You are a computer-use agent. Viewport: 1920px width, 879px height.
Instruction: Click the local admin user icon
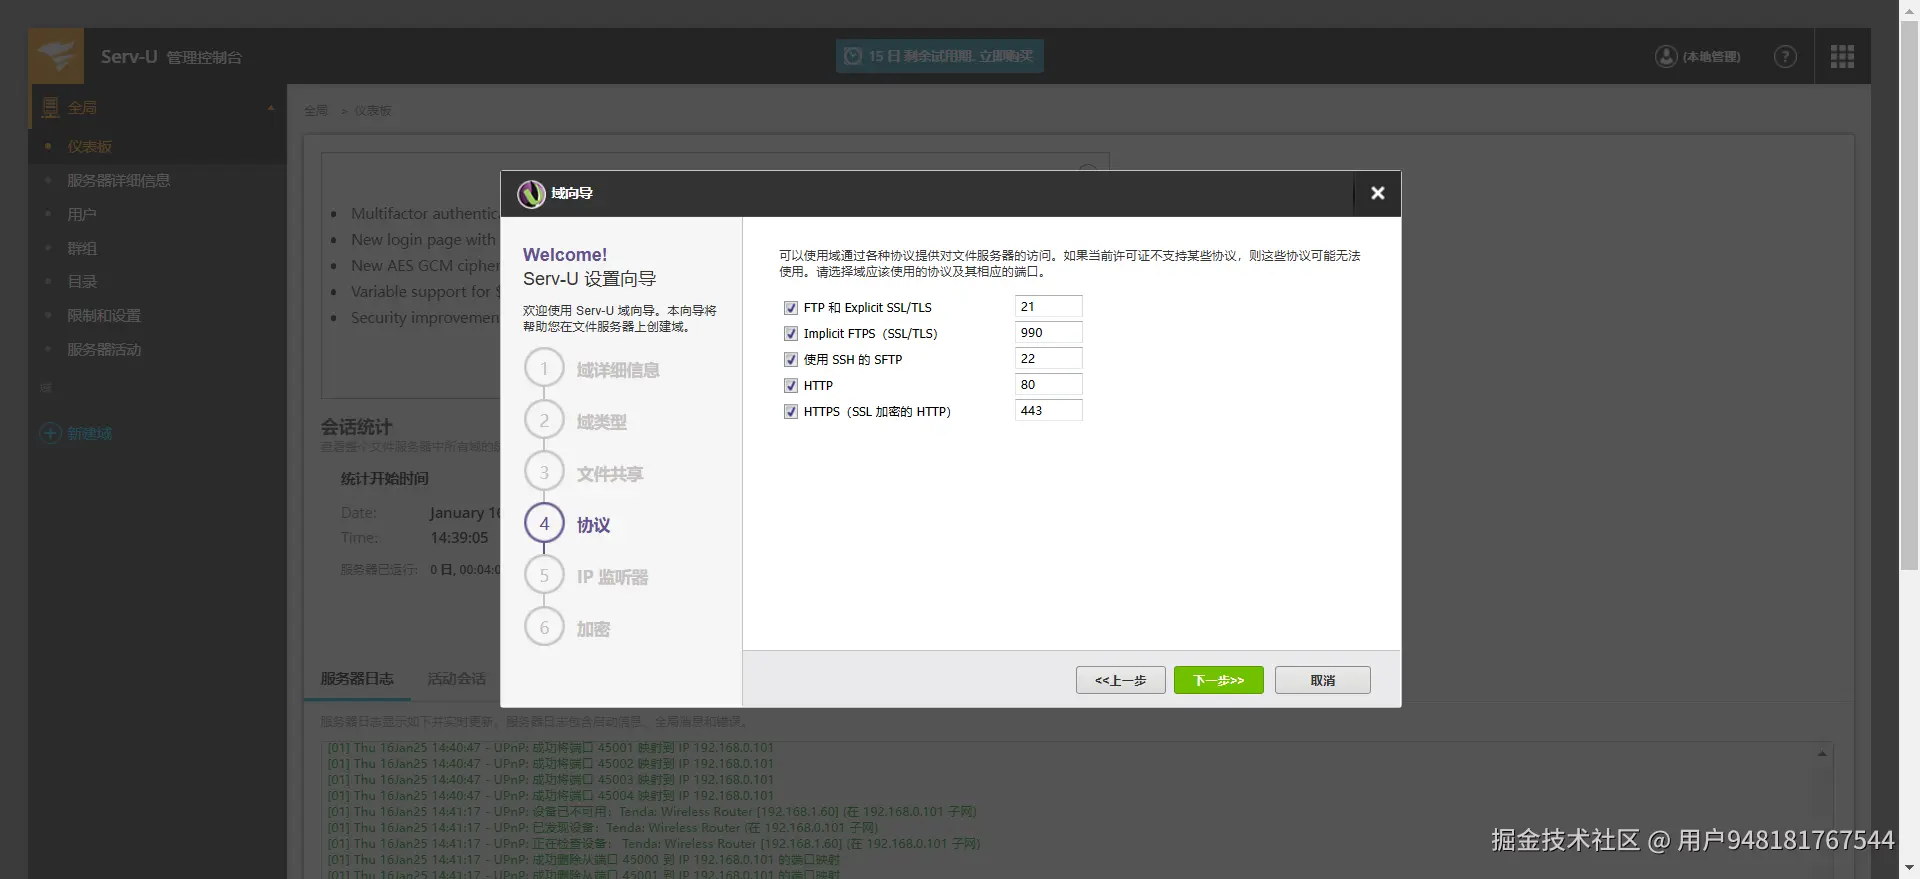coord(1666,57)
